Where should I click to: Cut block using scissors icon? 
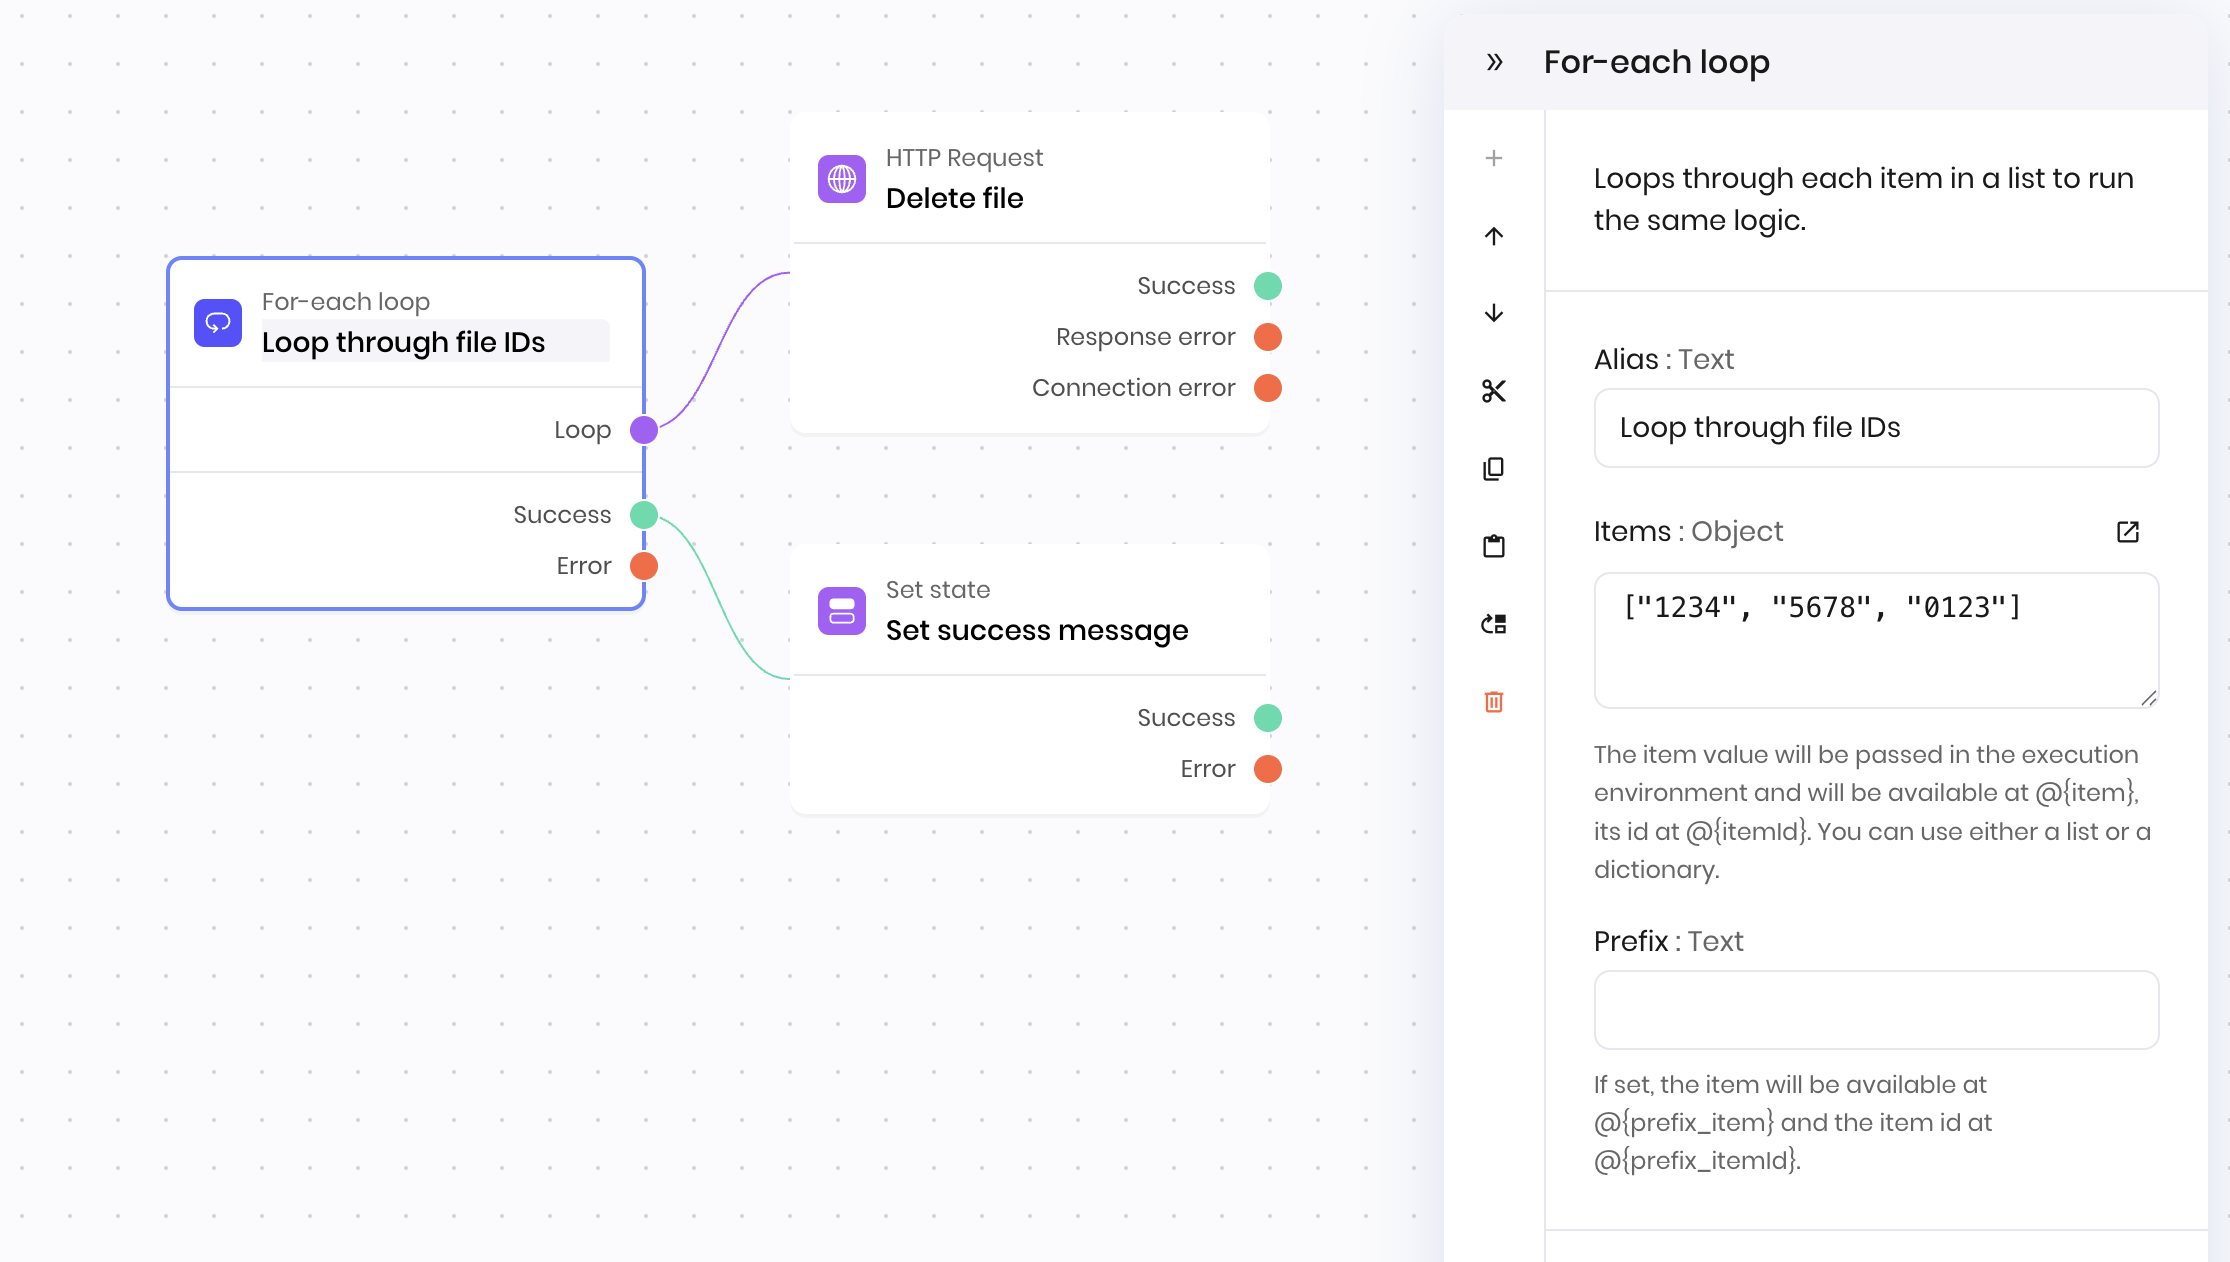tap(1494, 391)
